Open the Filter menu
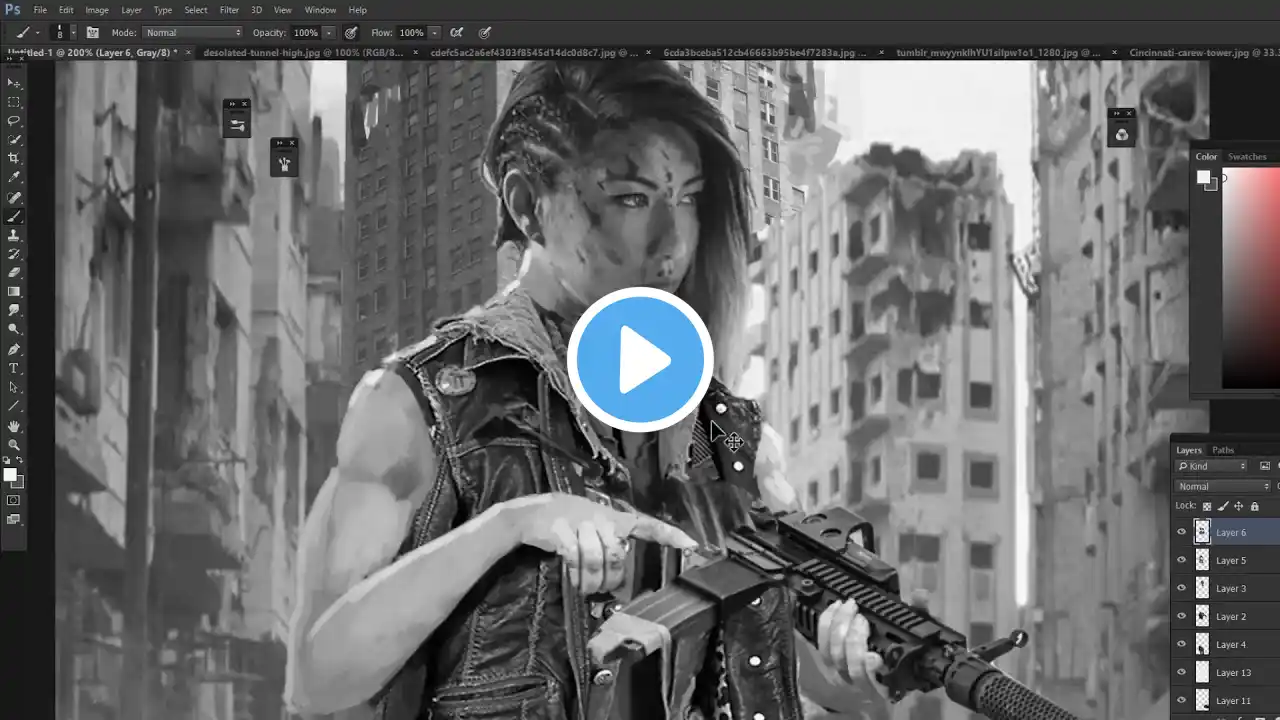The width and height of the screenshot is (1280, 720). 229,10
